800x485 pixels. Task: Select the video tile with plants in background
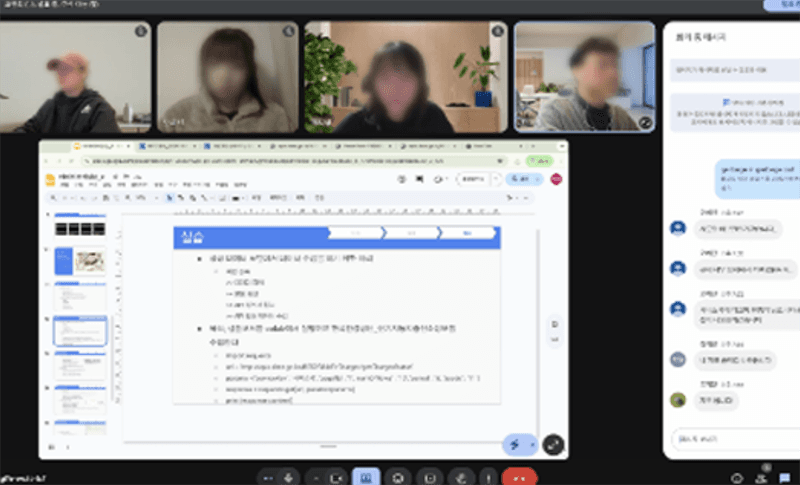coord(406,77)
